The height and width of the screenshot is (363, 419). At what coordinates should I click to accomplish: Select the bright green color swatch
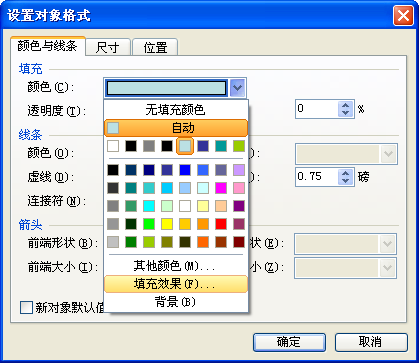(149, 224)
